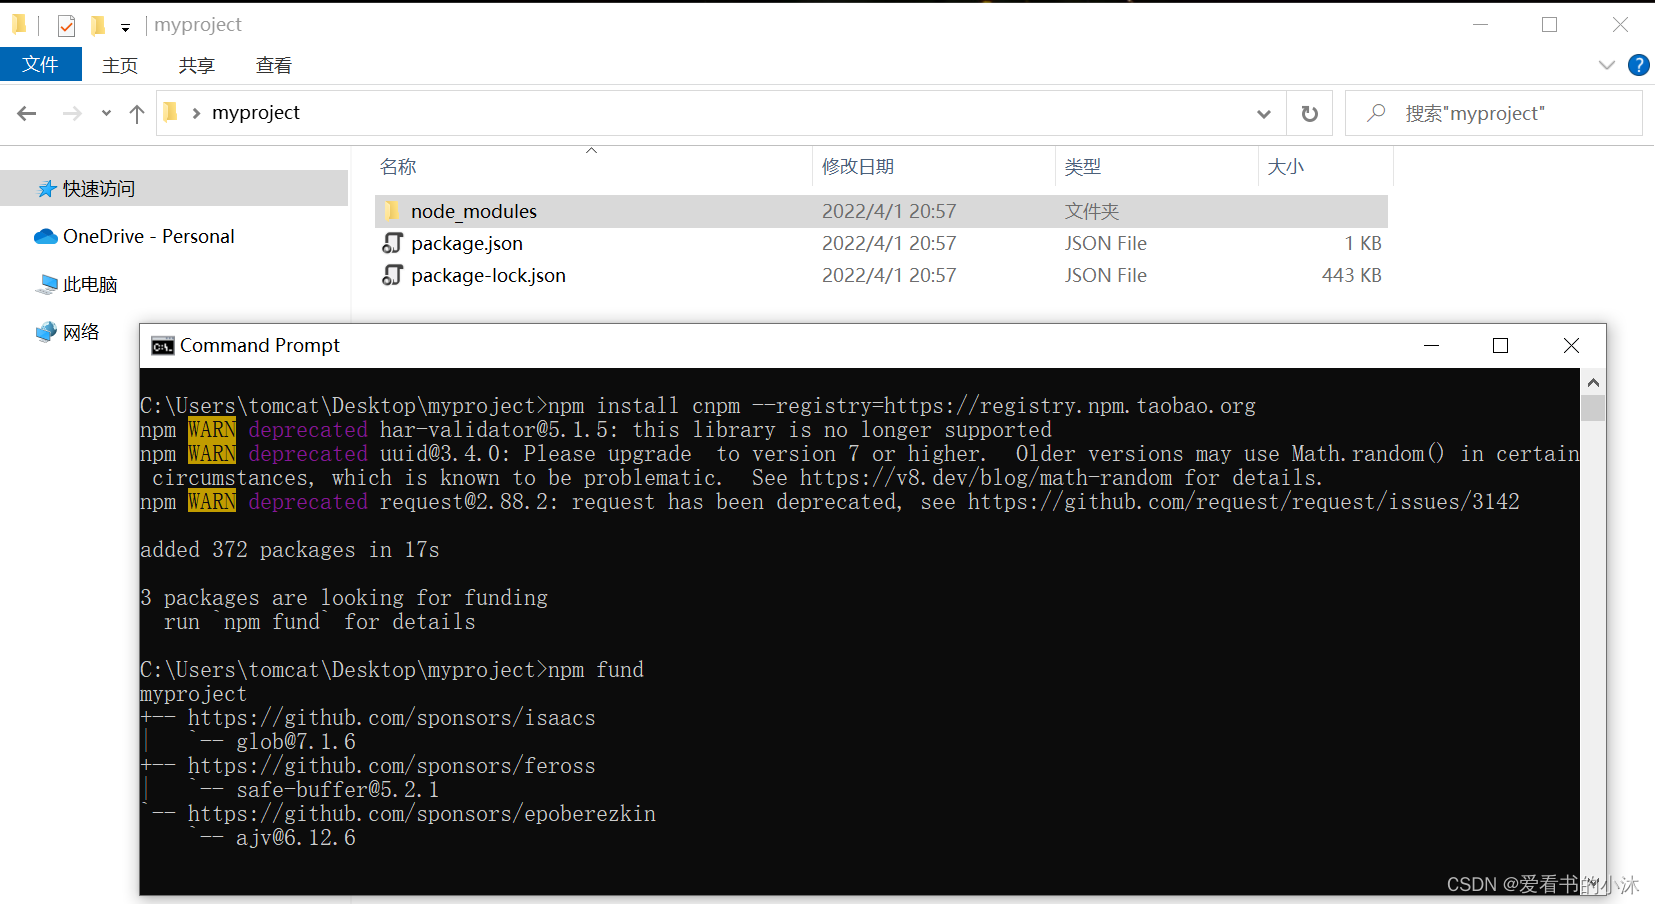Click the 文件夹 type cell of node_modules
The image size is (1655, 904).
1092,211
